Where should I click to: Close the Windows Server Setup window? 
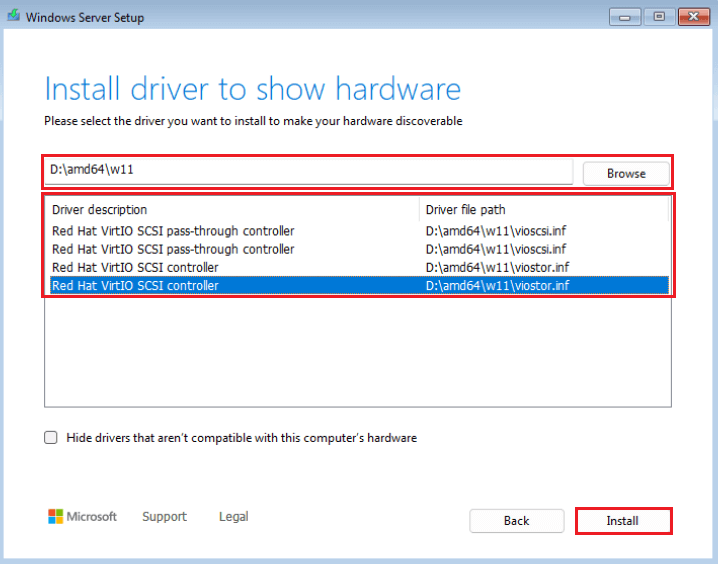692,16
